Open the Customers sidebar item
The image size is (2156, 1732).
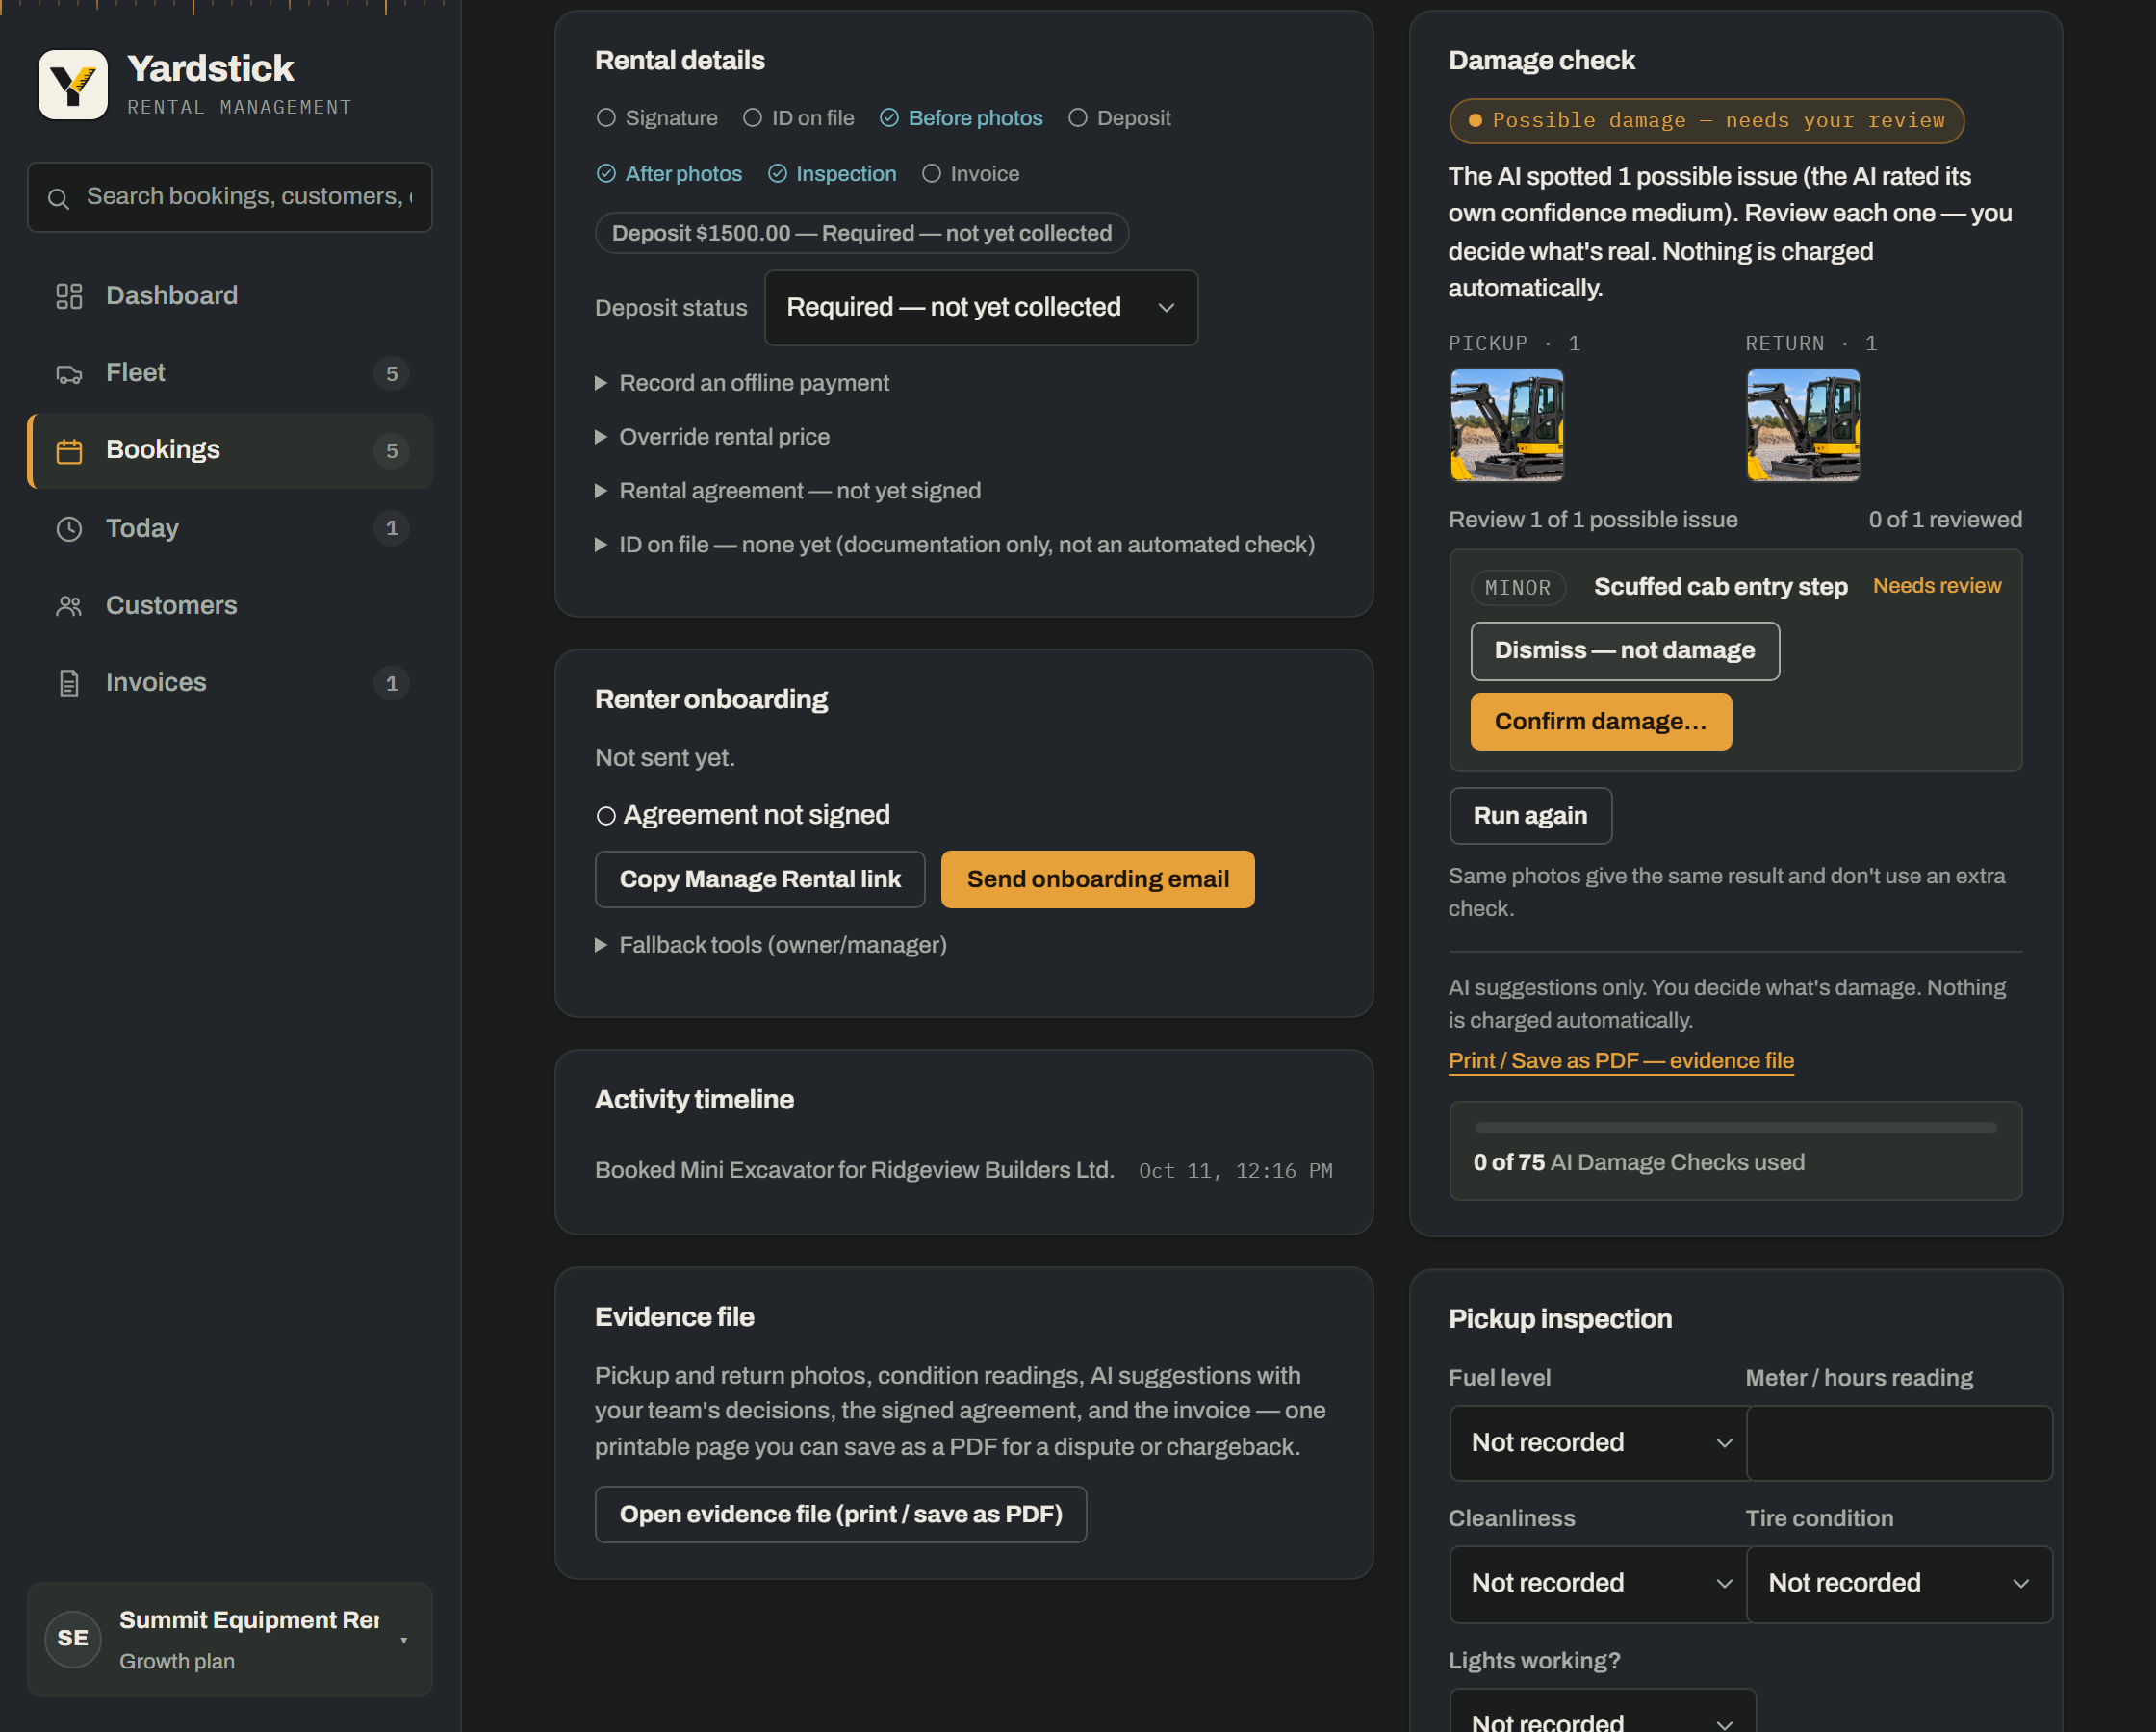tap(230, 606)
